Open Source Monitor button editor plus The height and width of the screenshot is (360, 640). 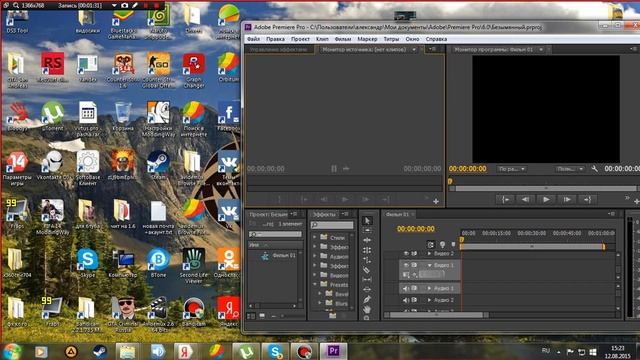[x=436, y=201]
